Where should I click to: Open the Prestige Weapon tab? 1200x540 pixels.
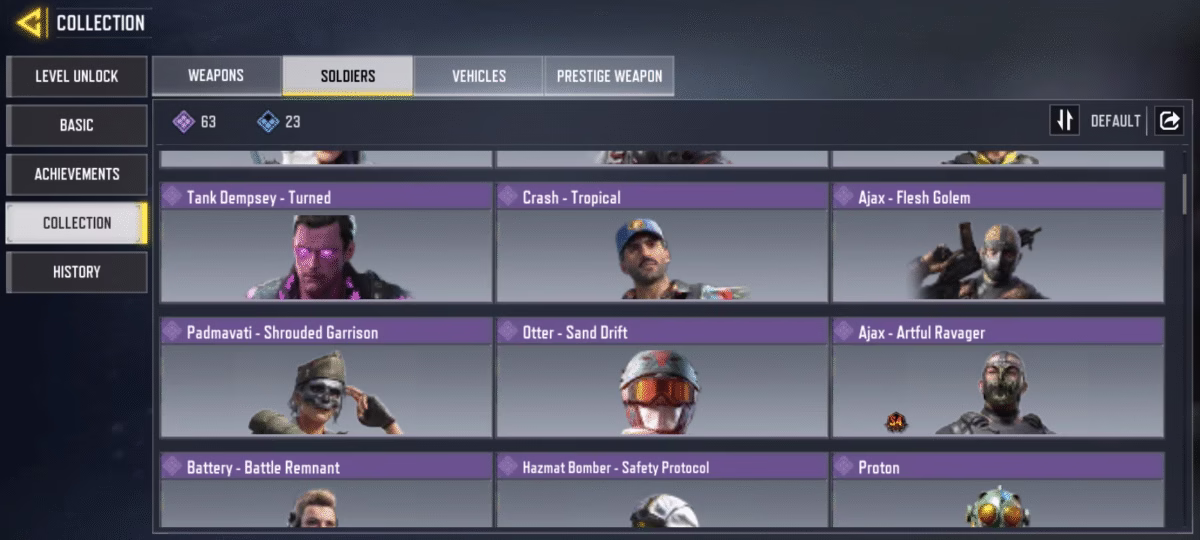pos(609,76)
